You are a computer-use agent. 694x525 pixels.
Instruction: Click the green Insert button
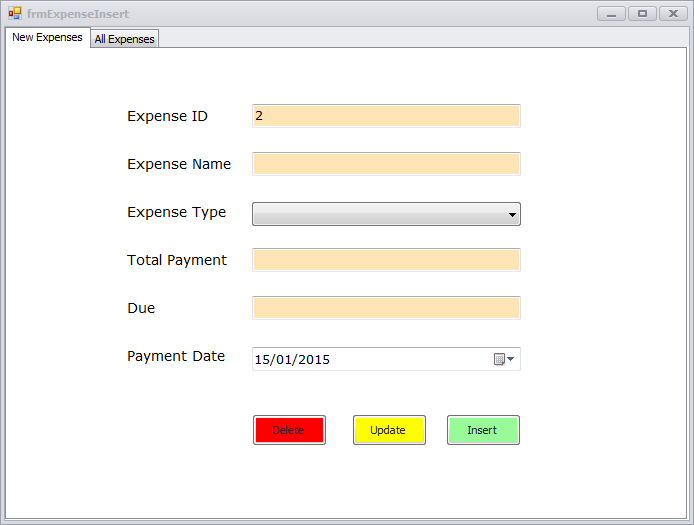click(483, 430)
